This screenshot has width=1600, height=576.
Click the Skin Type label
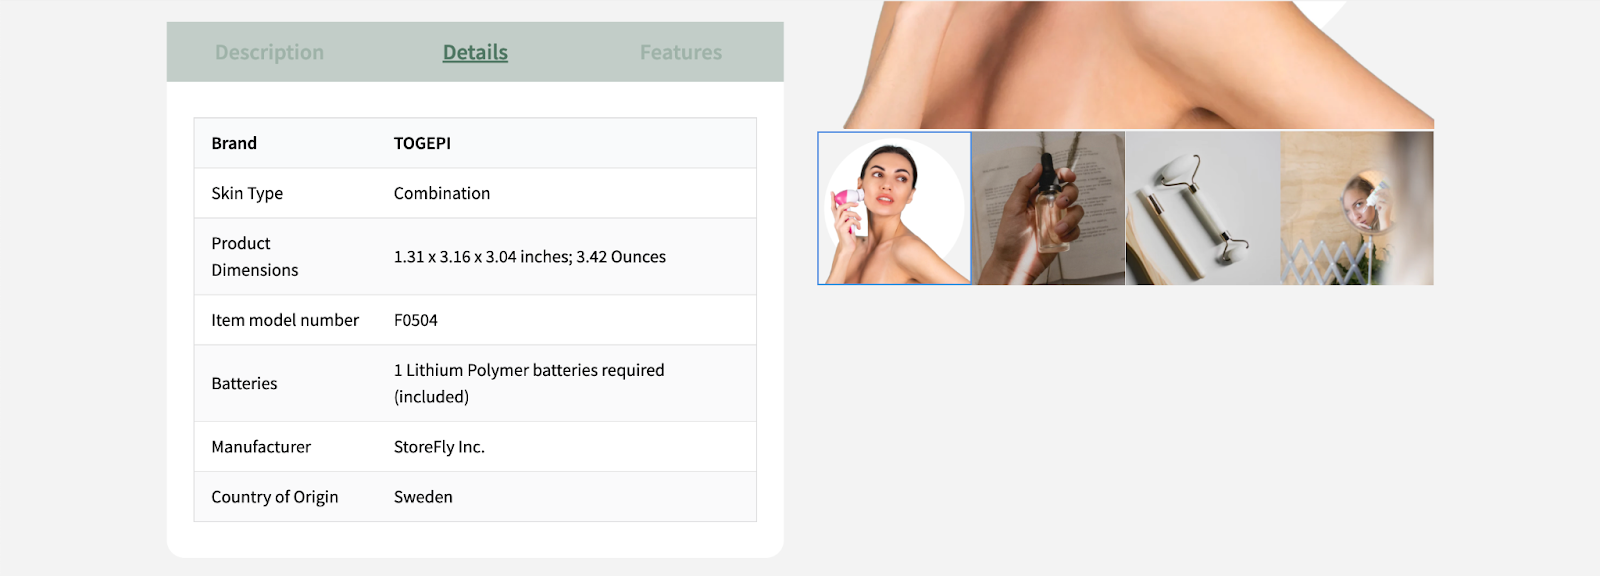(247, 193)
